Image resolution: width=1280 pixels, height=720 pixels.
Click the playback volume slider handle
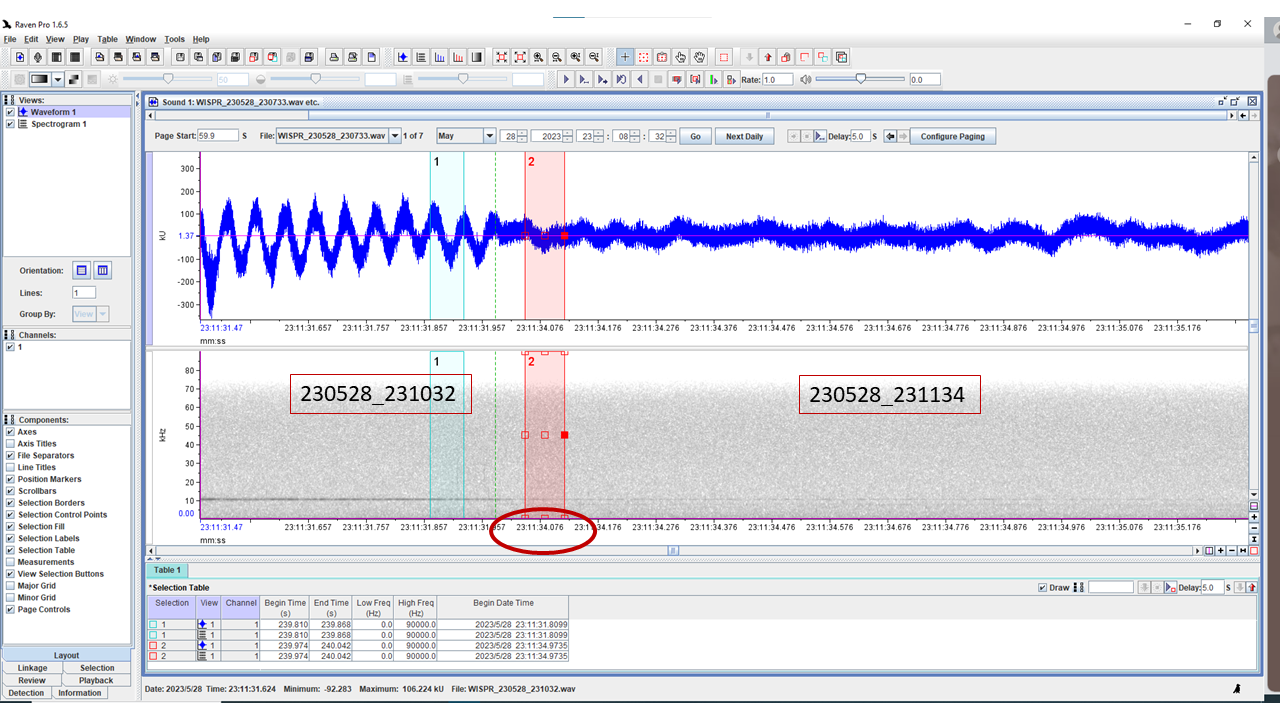coord(861,79)
